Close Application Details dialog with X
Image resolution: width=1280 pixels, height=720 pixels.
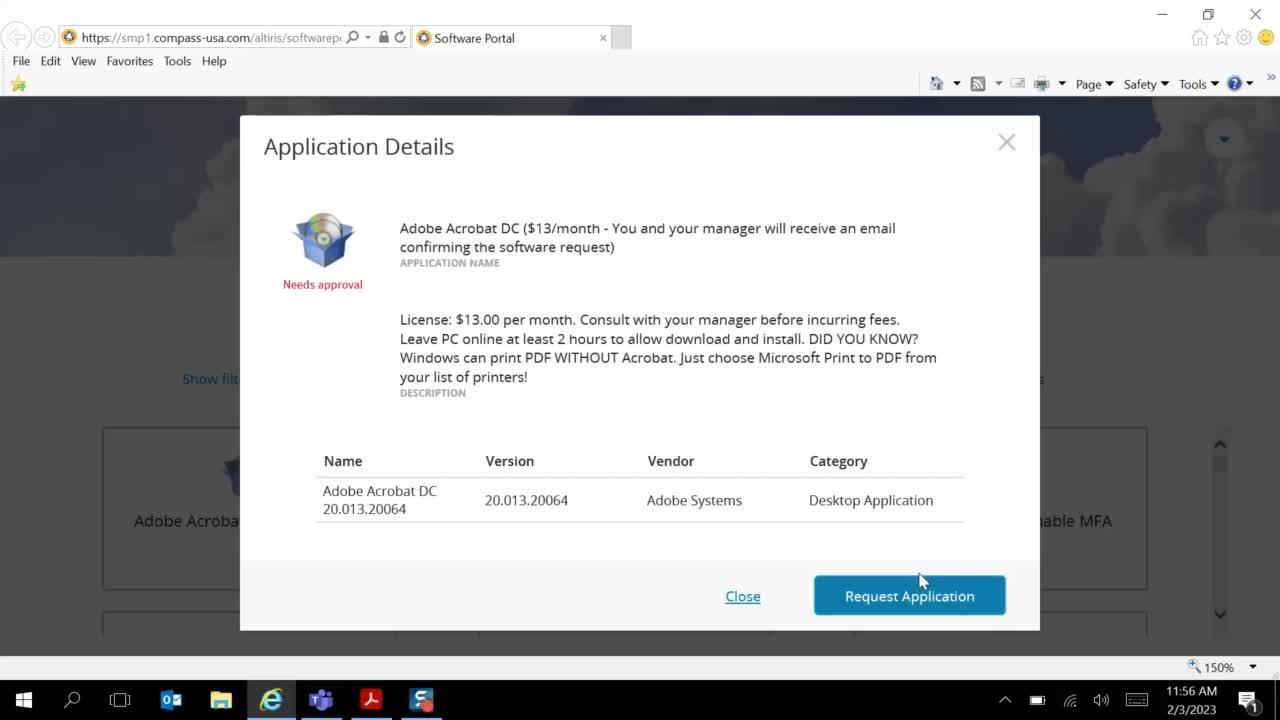pyautogui.click(x=1006, y=142)
